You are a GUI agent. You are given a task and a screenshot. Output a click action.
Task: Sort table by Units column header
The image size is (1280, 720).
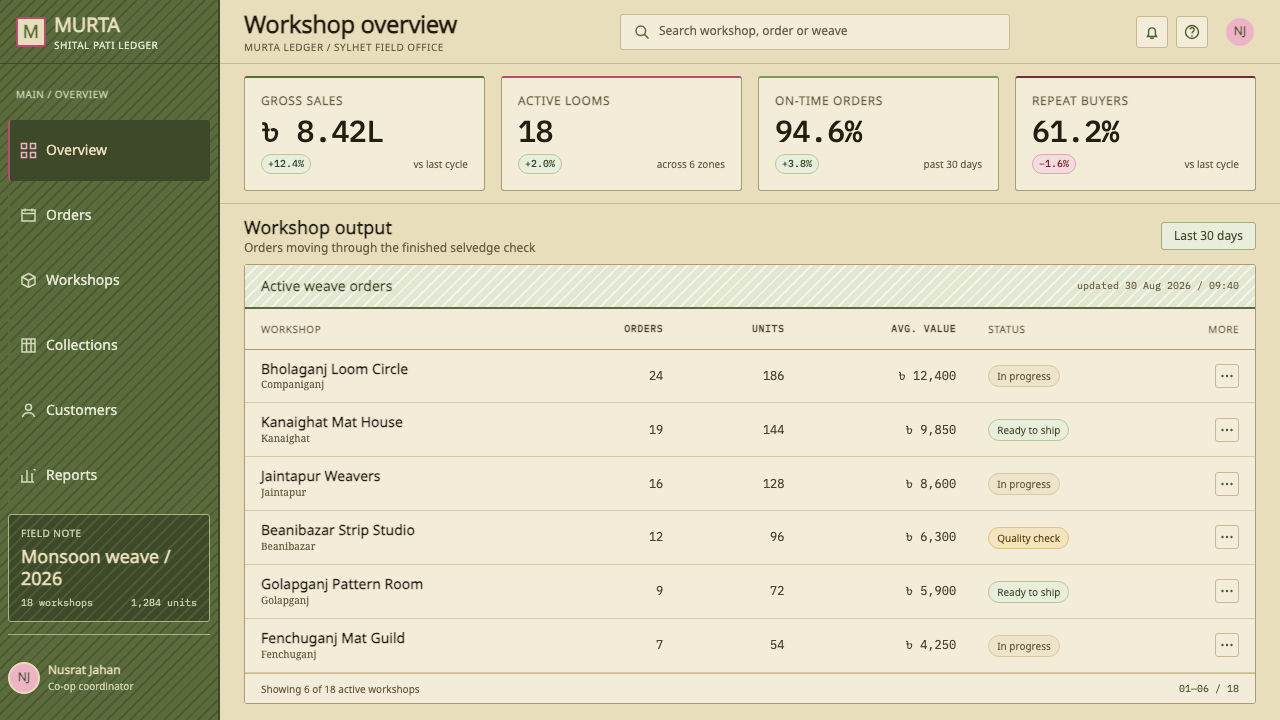pos(768,329)
